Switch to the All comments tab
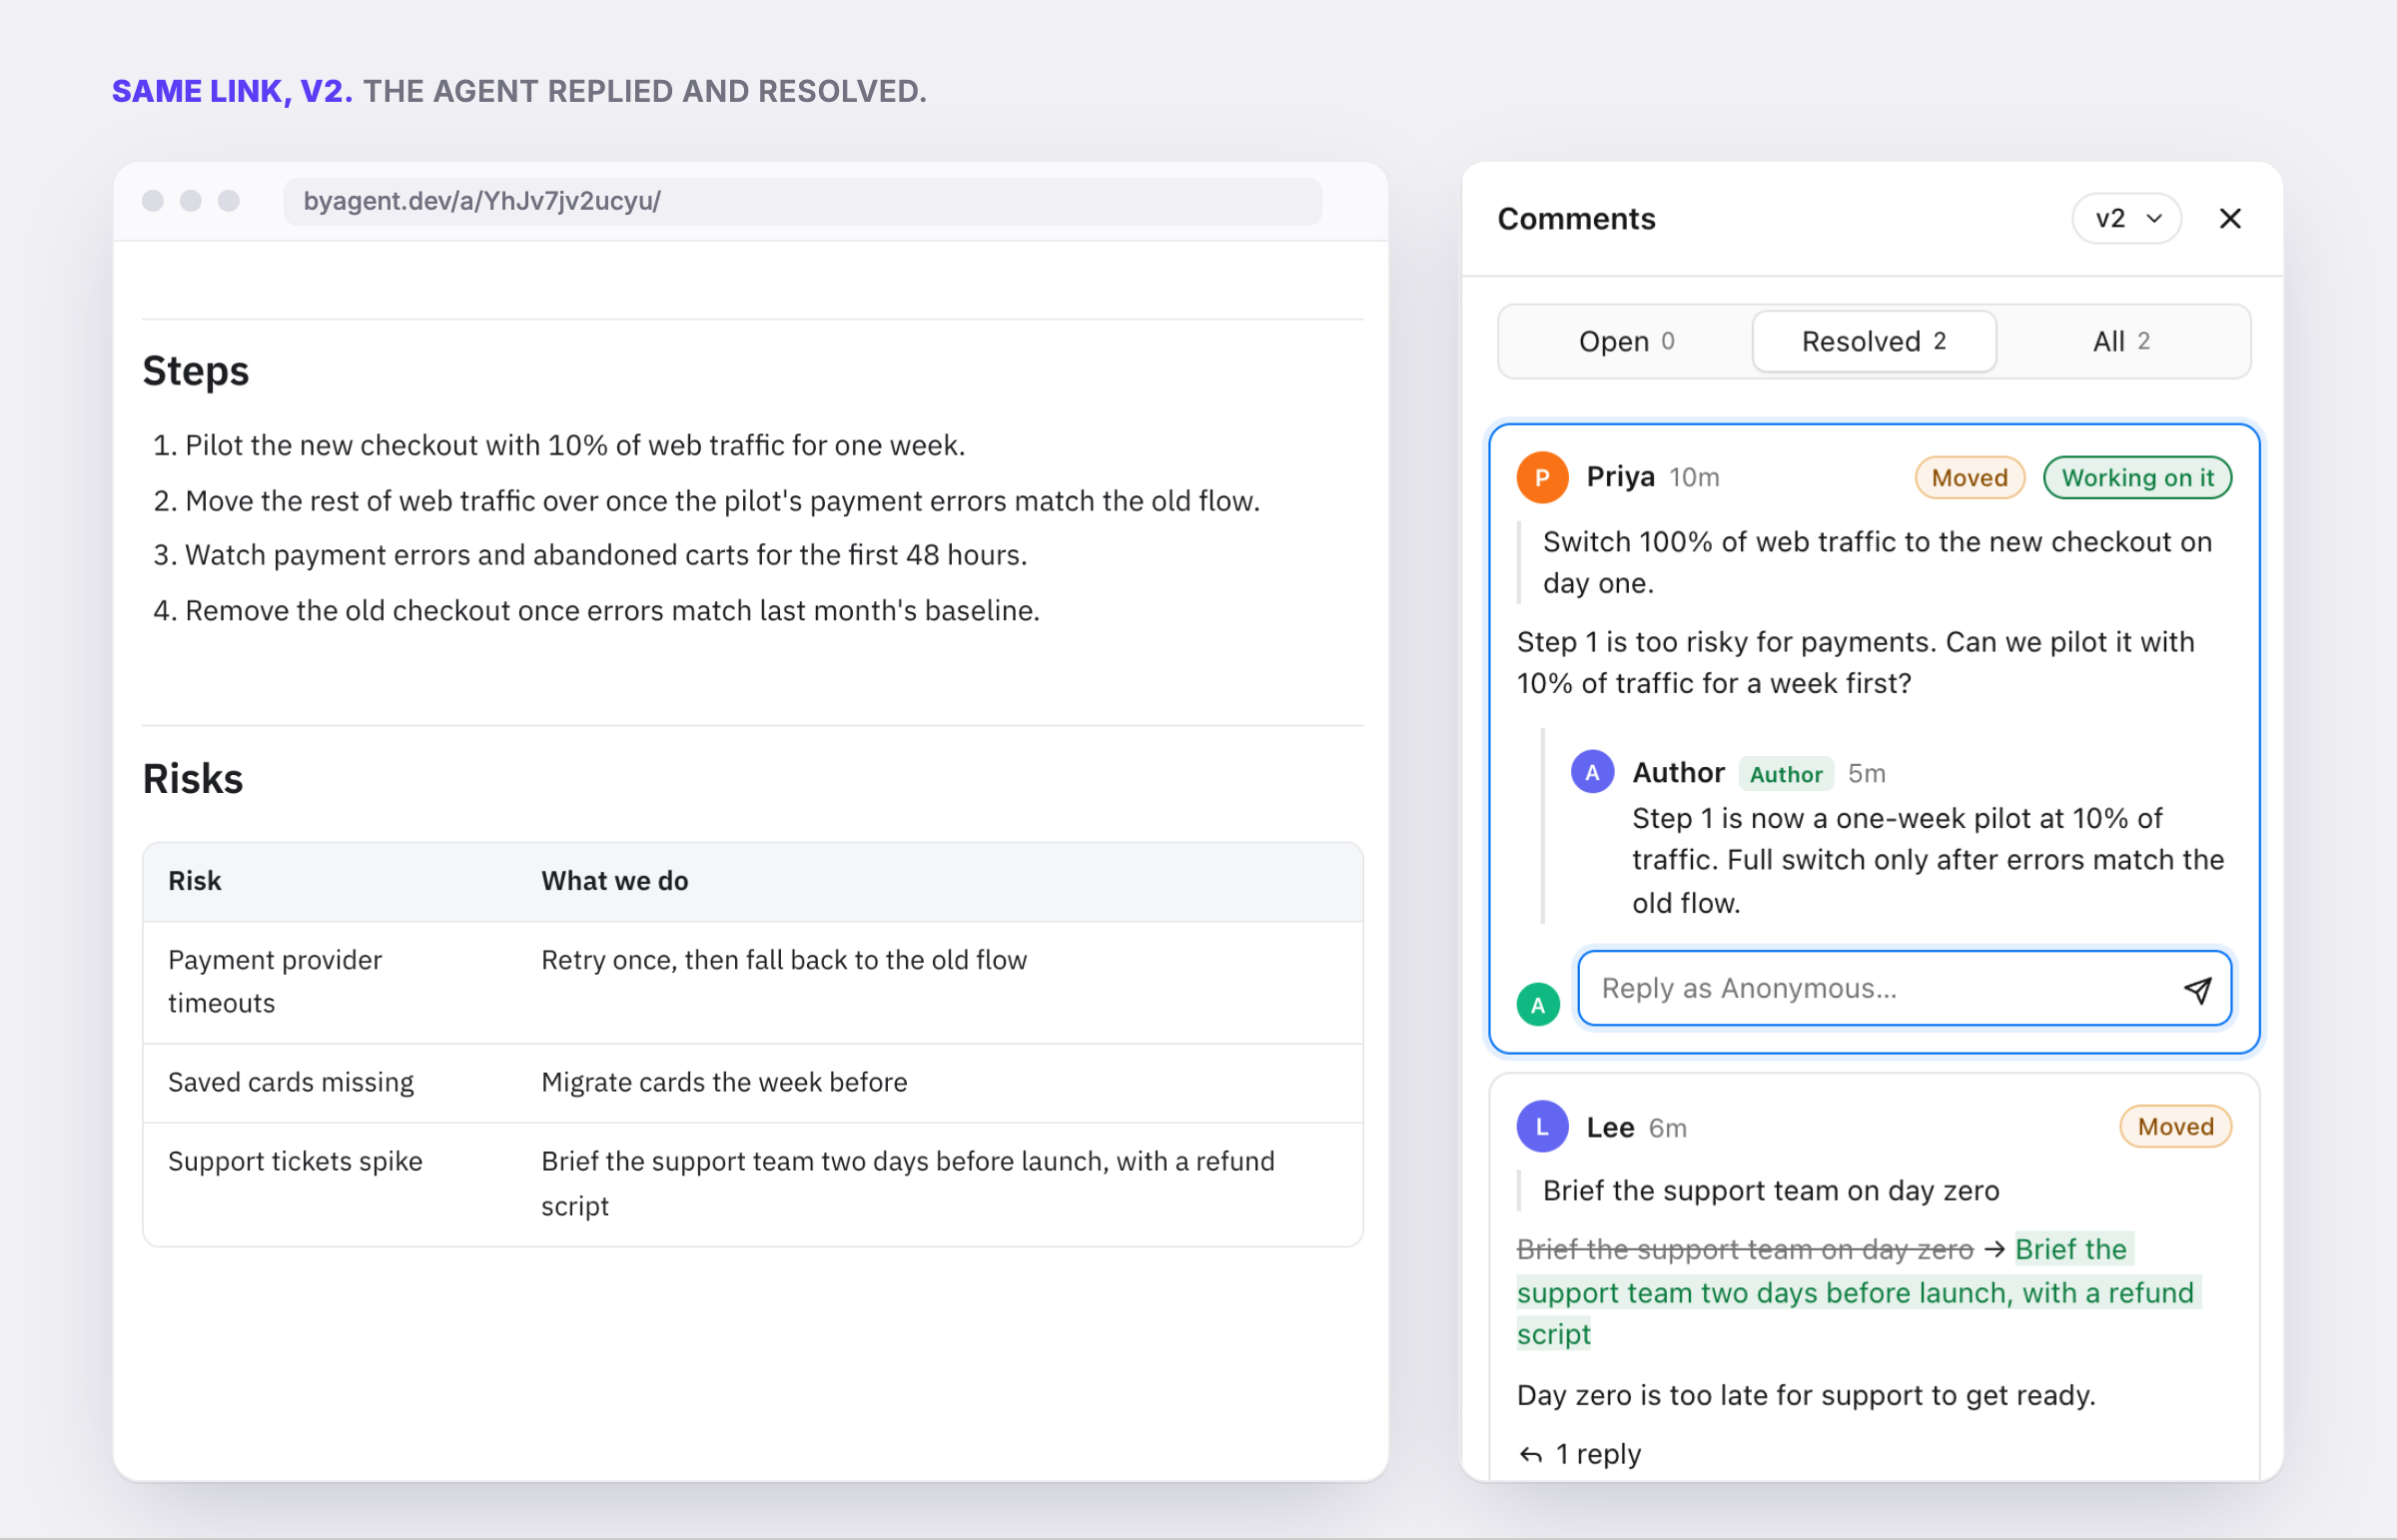Screen dimensions: 2397x1540 tap(2120, 342)
